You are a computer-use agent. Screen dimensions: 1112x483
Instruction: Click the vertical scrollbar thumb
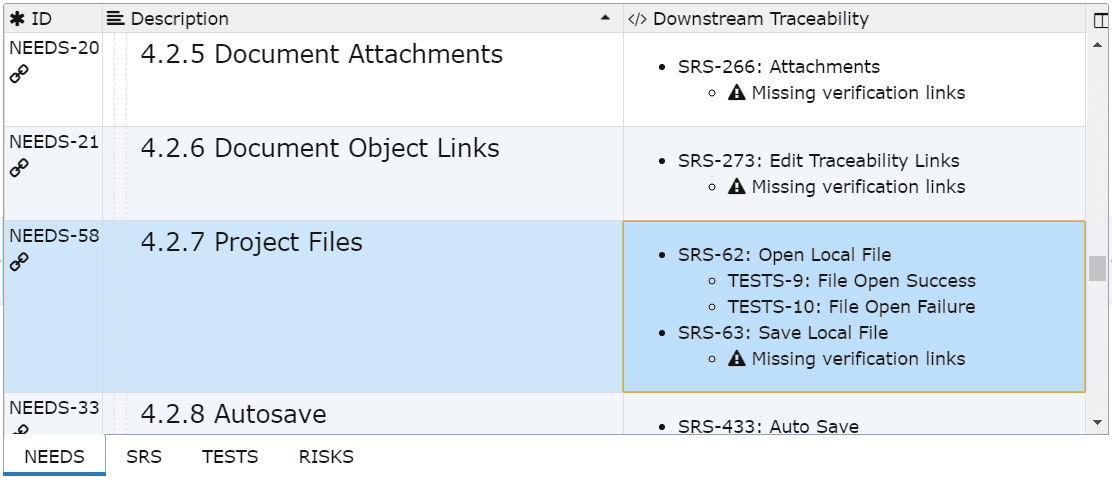click(1097, 268)
